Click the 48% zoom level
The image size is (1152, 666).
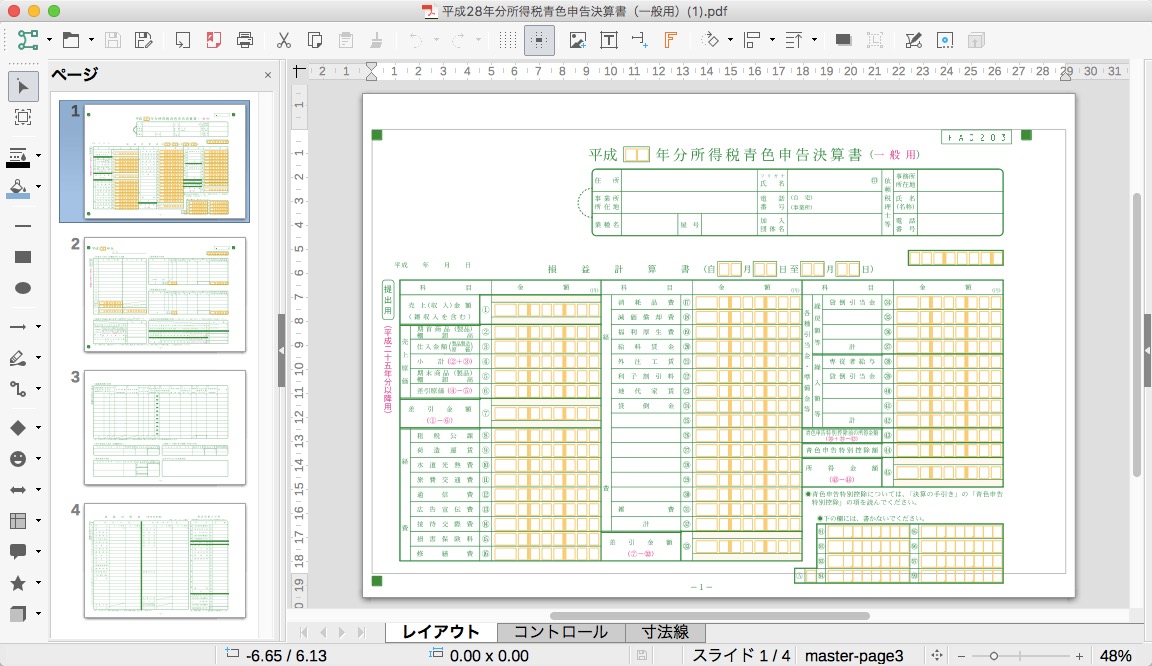[x=1115, y=656]
